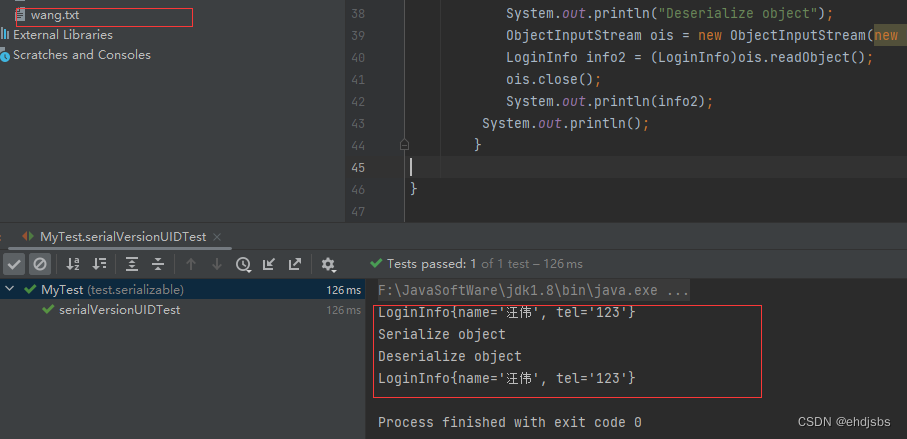Open test history clock icon

pos(243,264)
